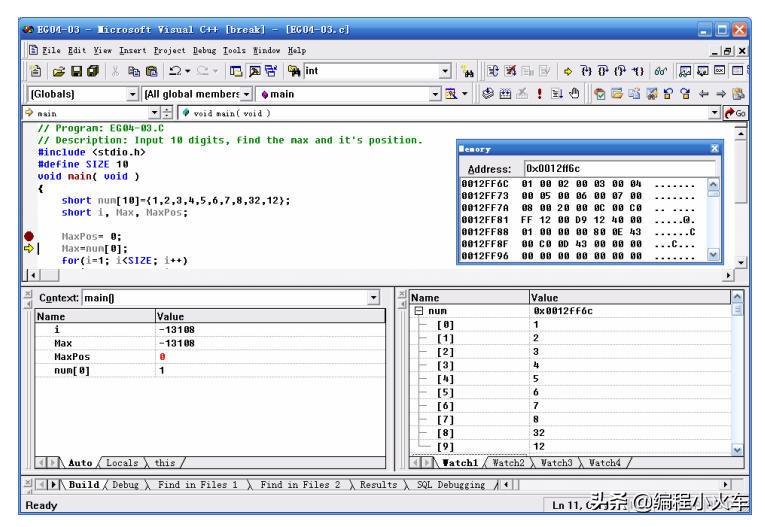The height and width of the screenshot is (527, 765).
Task: Open the Globals class dropdown
Action: (x=132, y=94)
